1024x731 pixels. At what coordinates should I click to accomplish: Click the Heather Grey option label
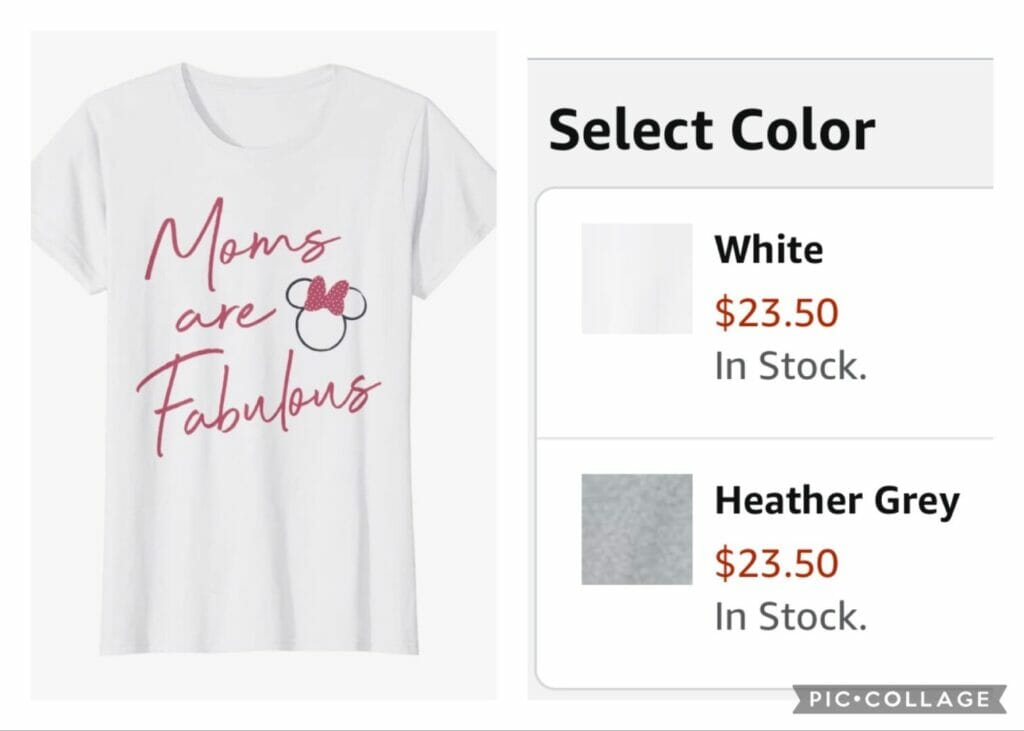tap(837, 501)
